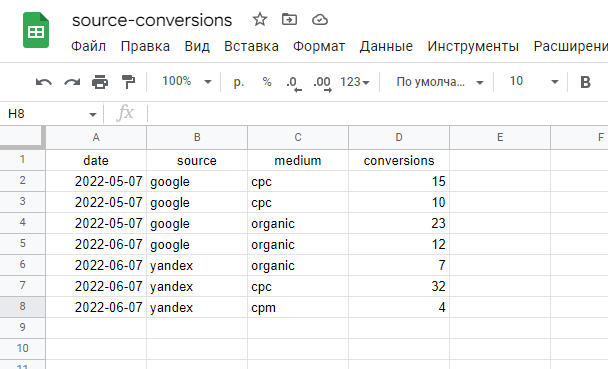Open the Инструменты menu
Screen dimensions: 608x369
tap(473, 46)
